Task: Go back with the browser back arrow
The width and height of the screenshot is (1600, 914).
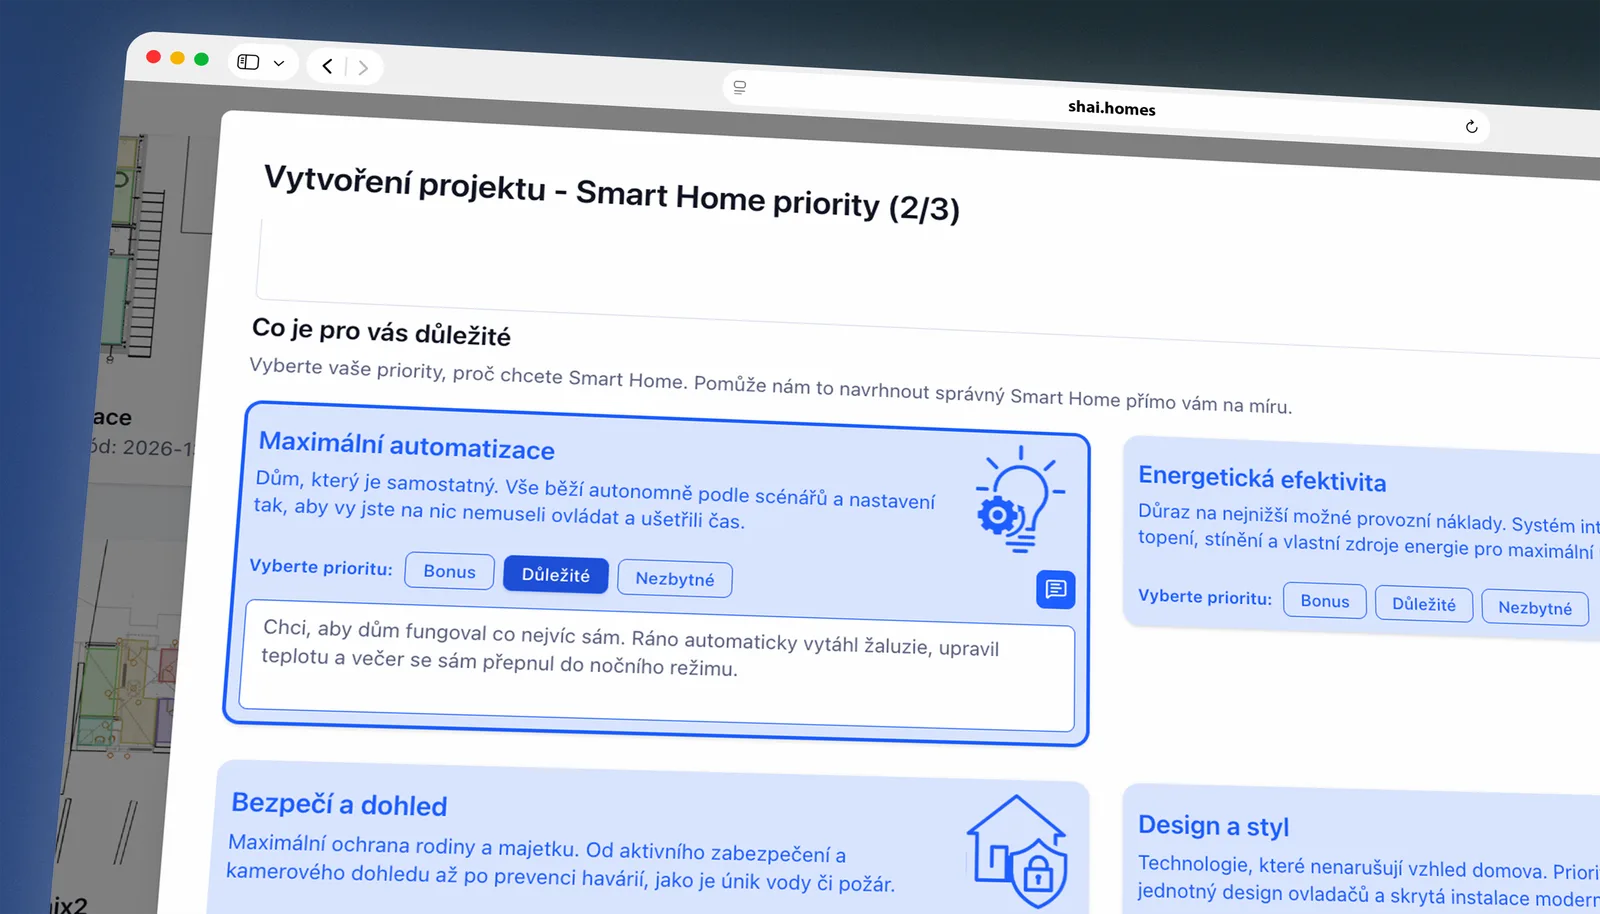Action: pyautogui.click(x=327, y=66)
